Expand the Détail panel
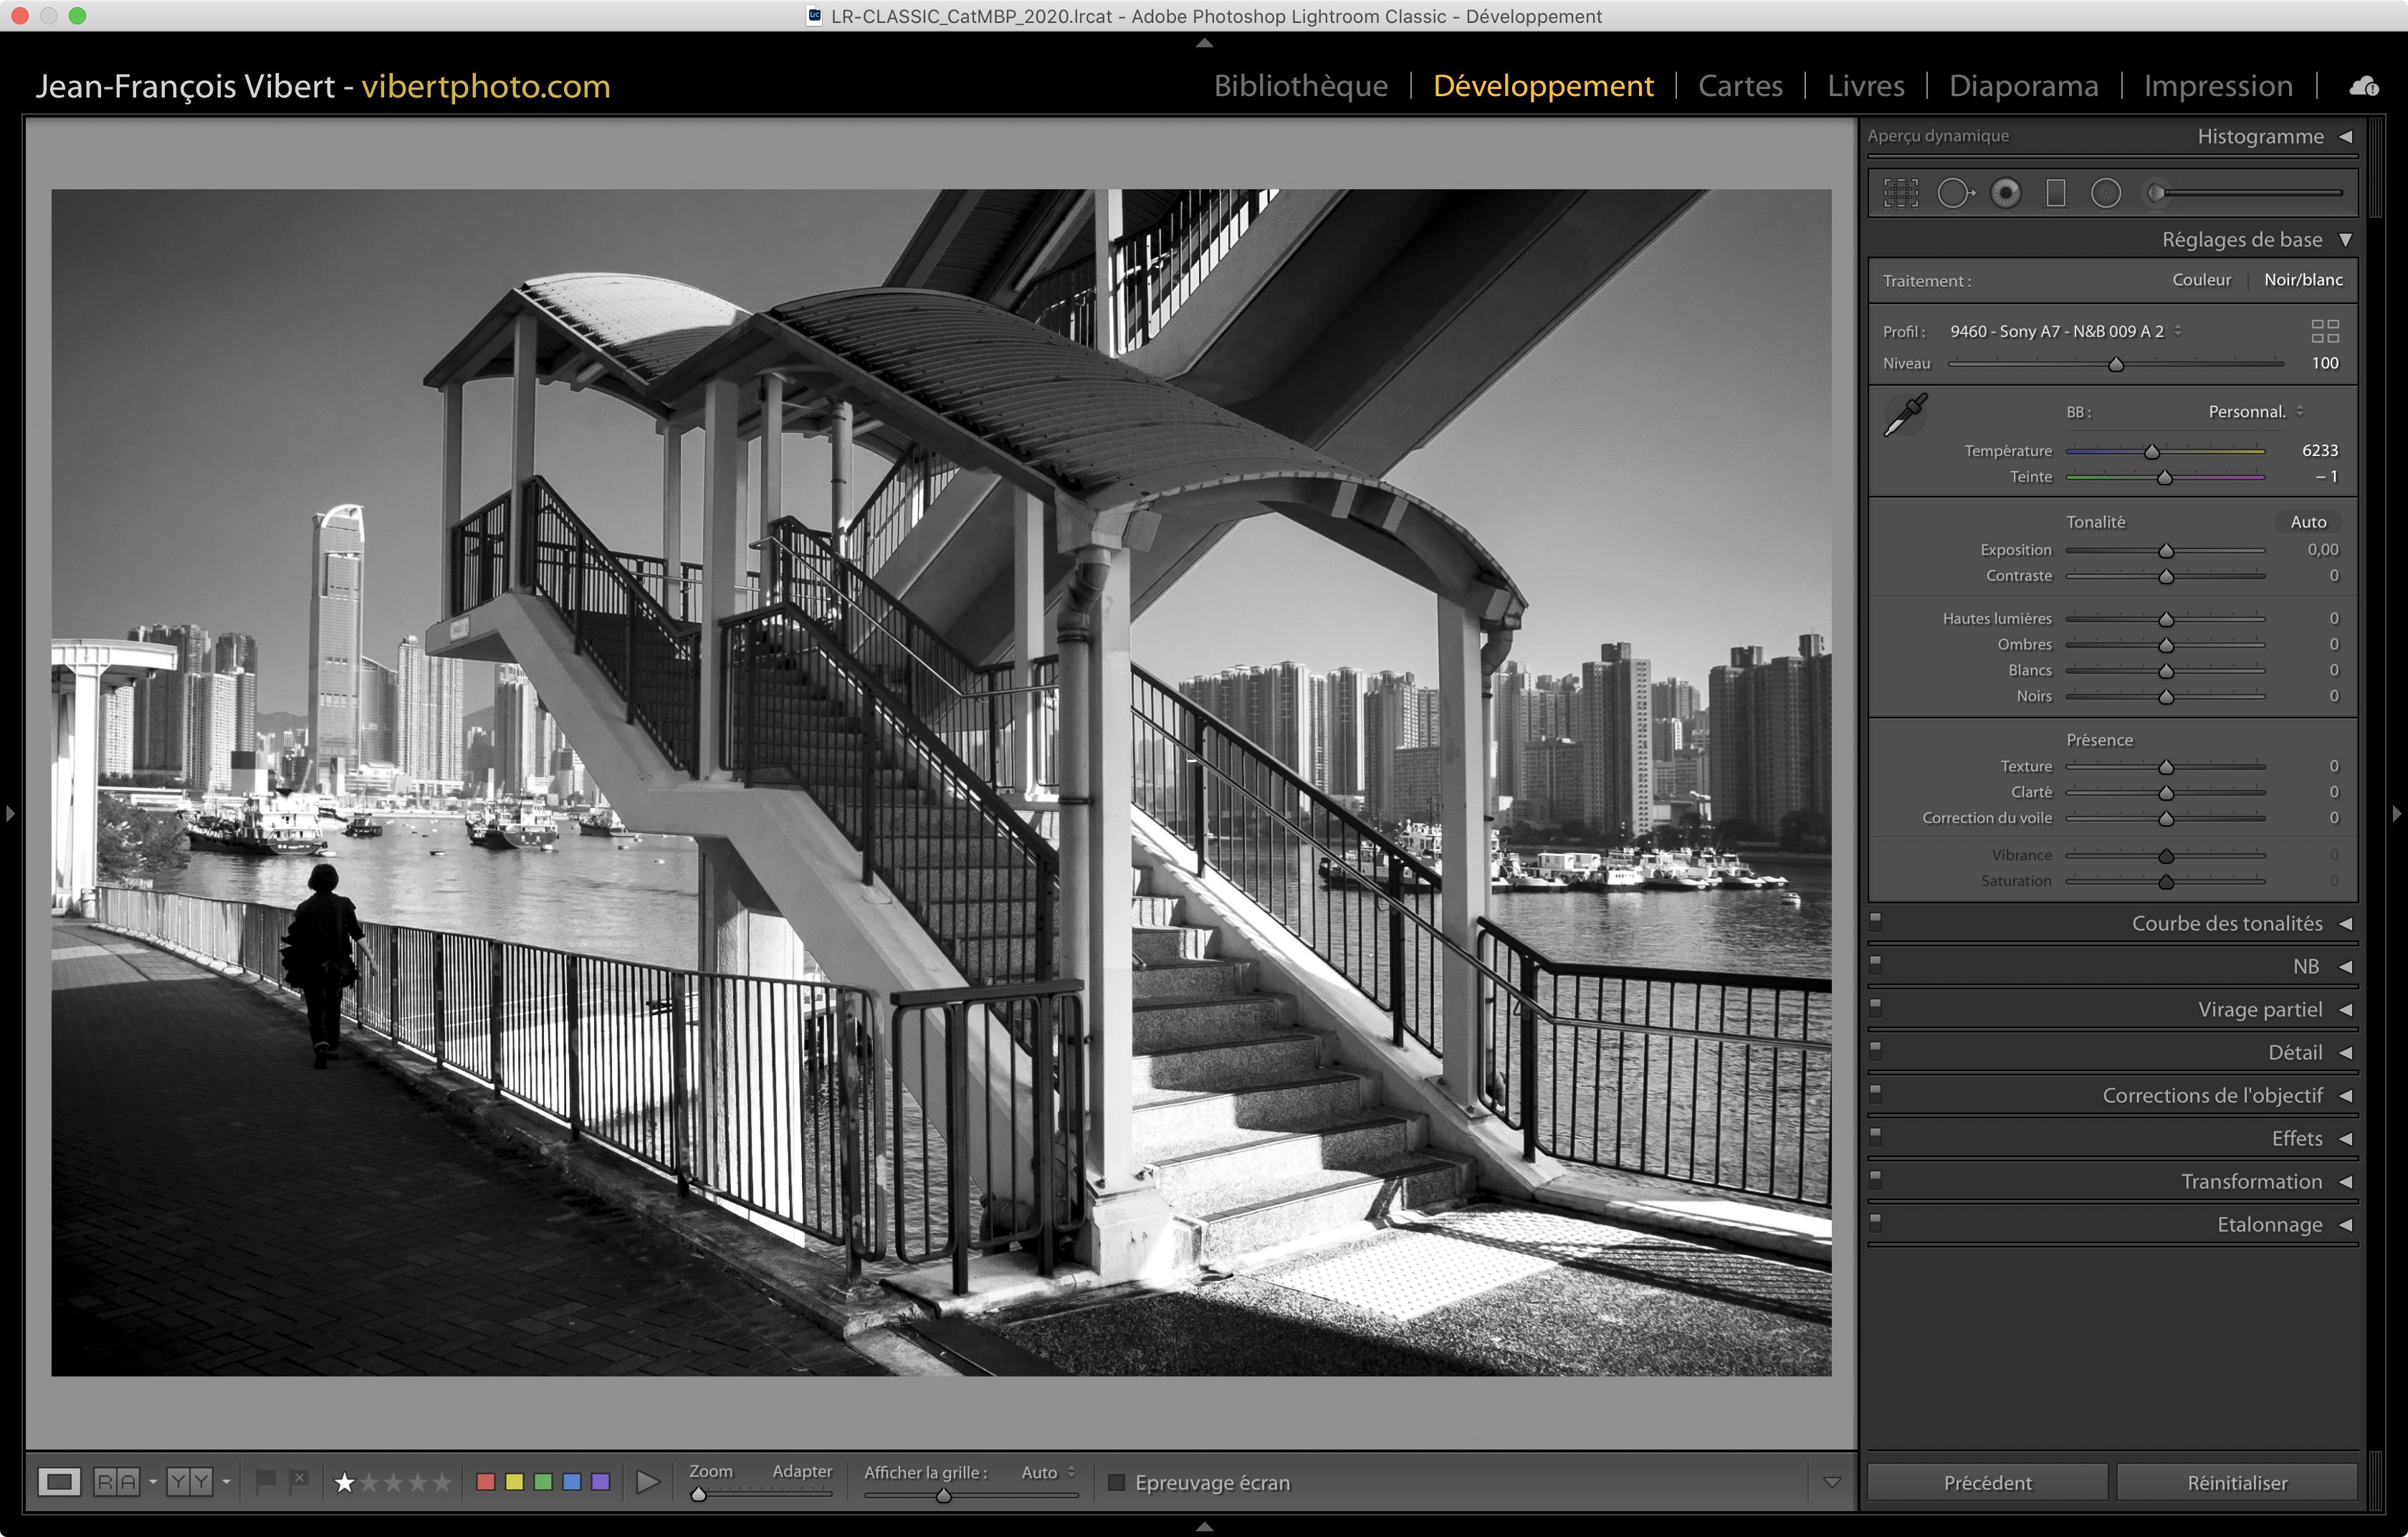 coord(2295,1052)
